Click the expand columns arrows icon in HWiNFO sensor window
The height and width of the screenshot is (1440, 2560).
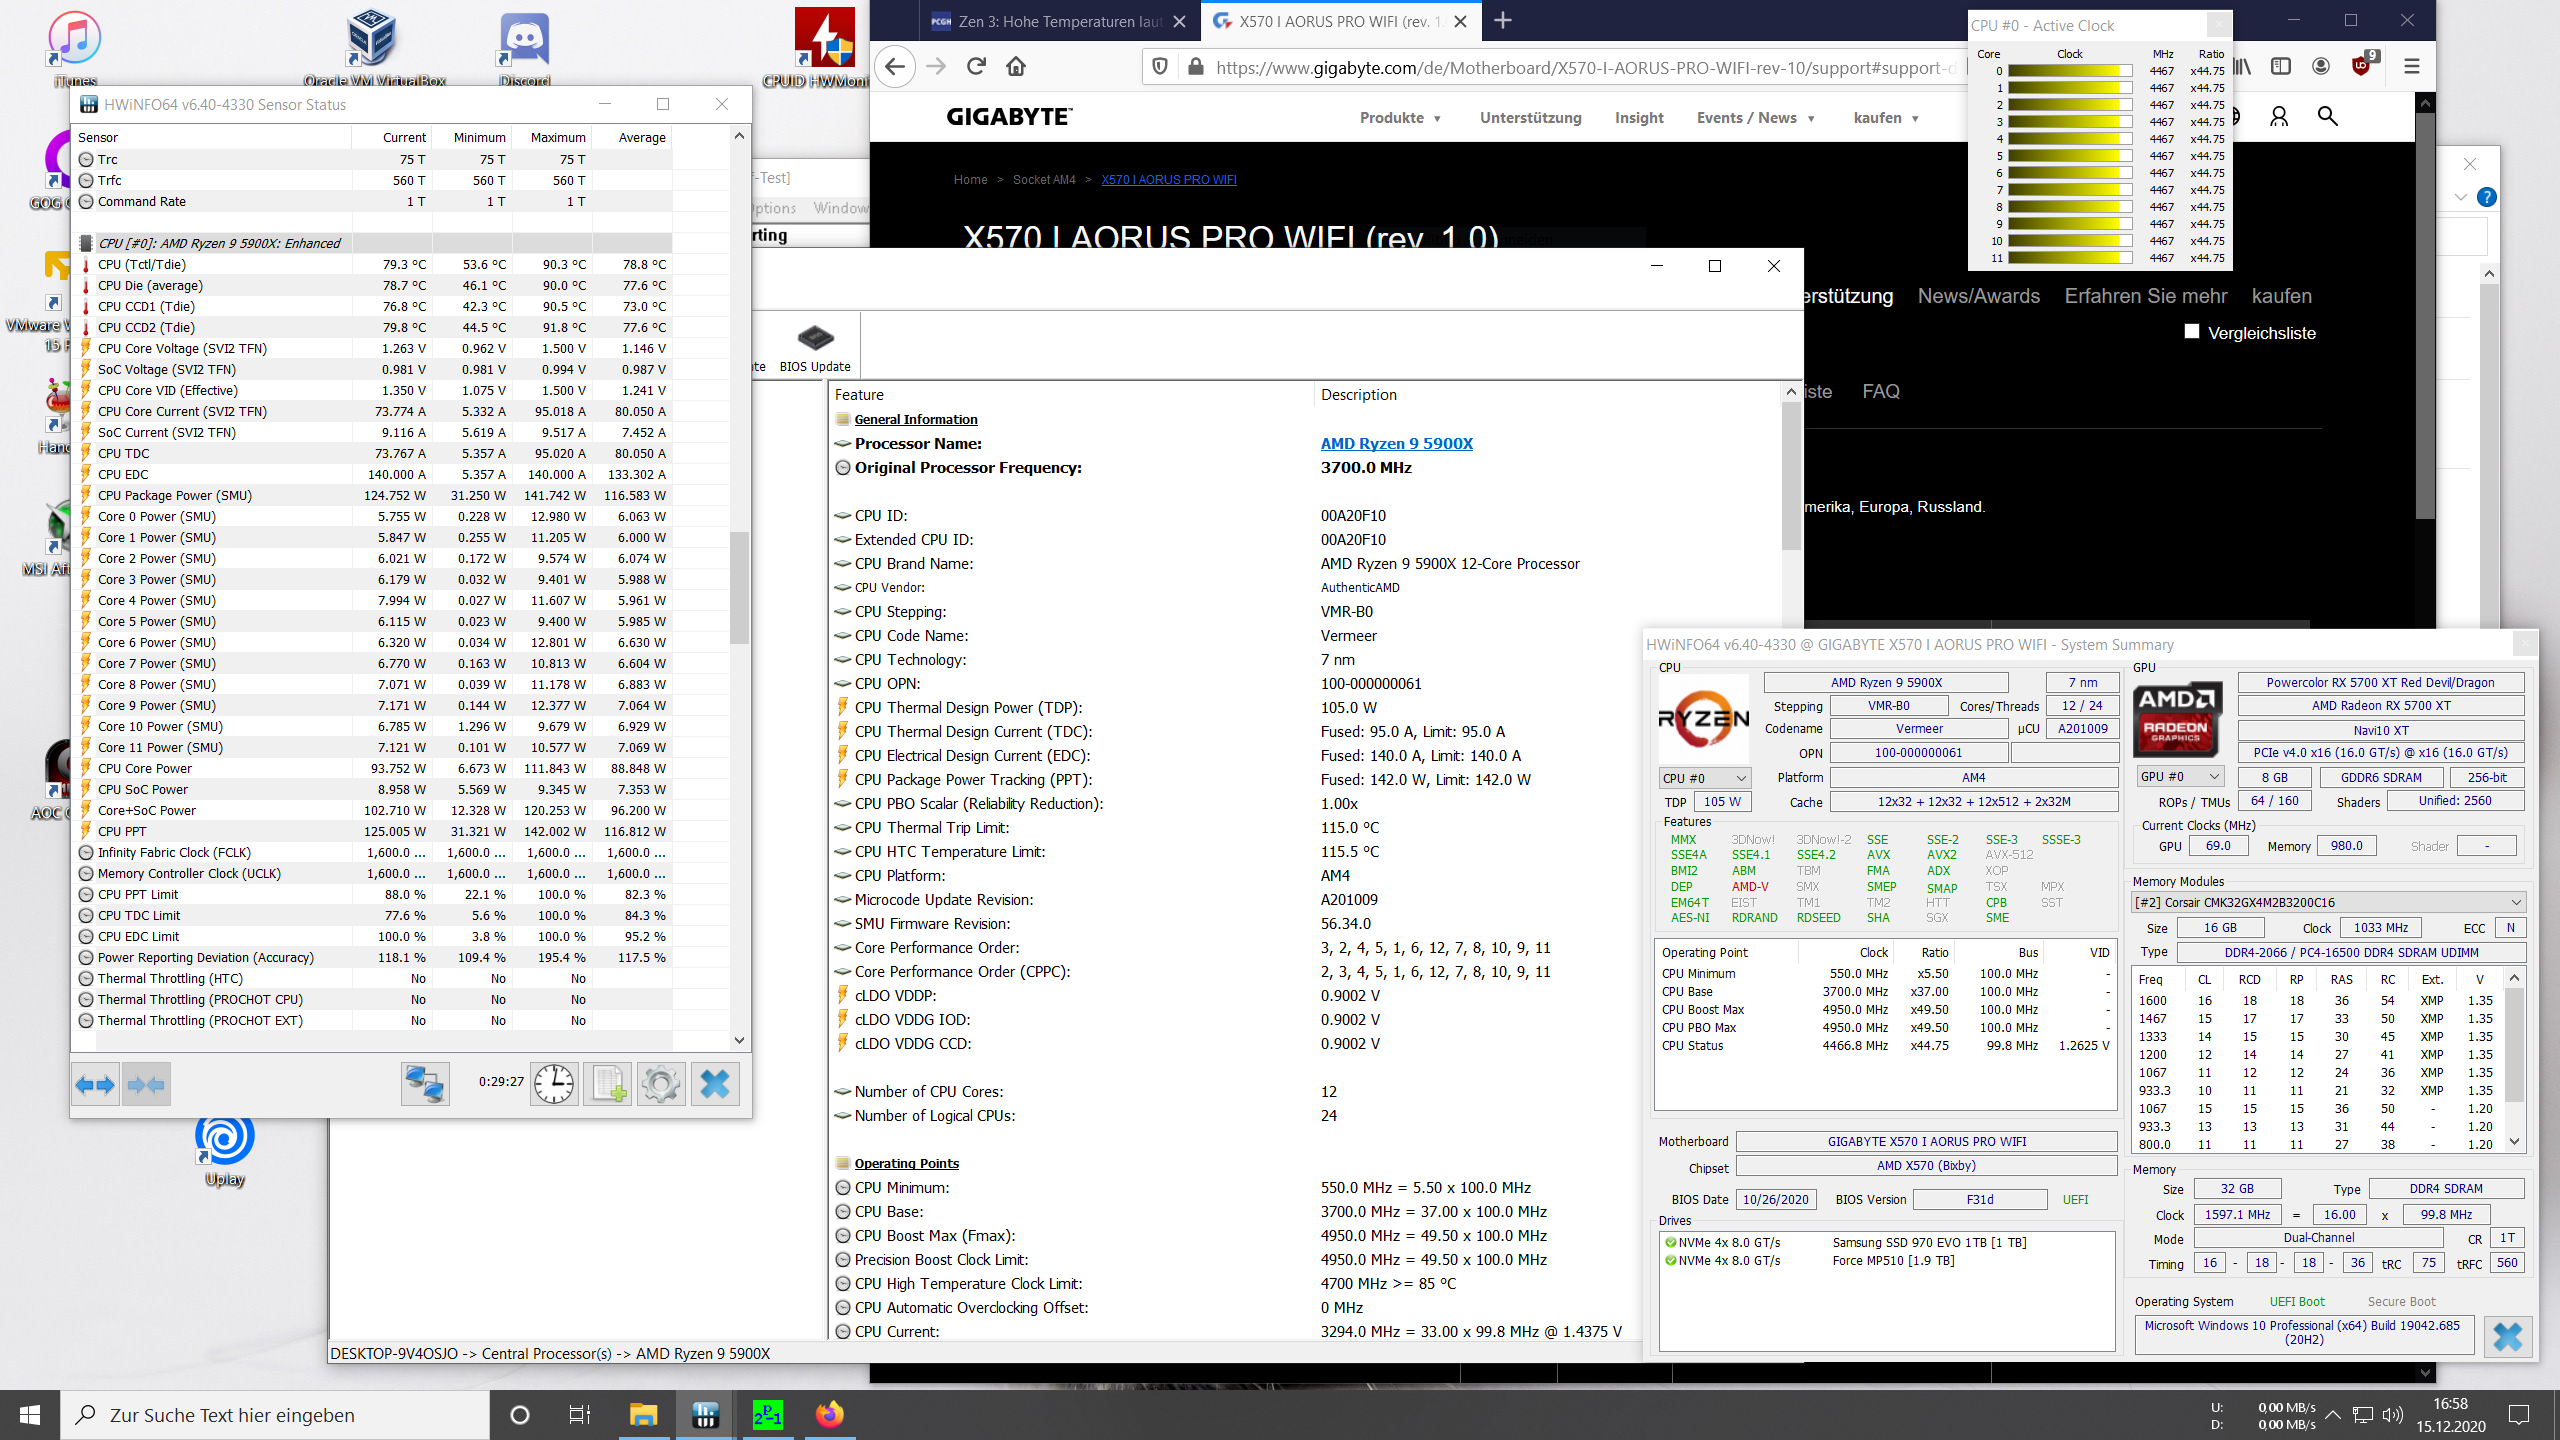coord(96,1084)
